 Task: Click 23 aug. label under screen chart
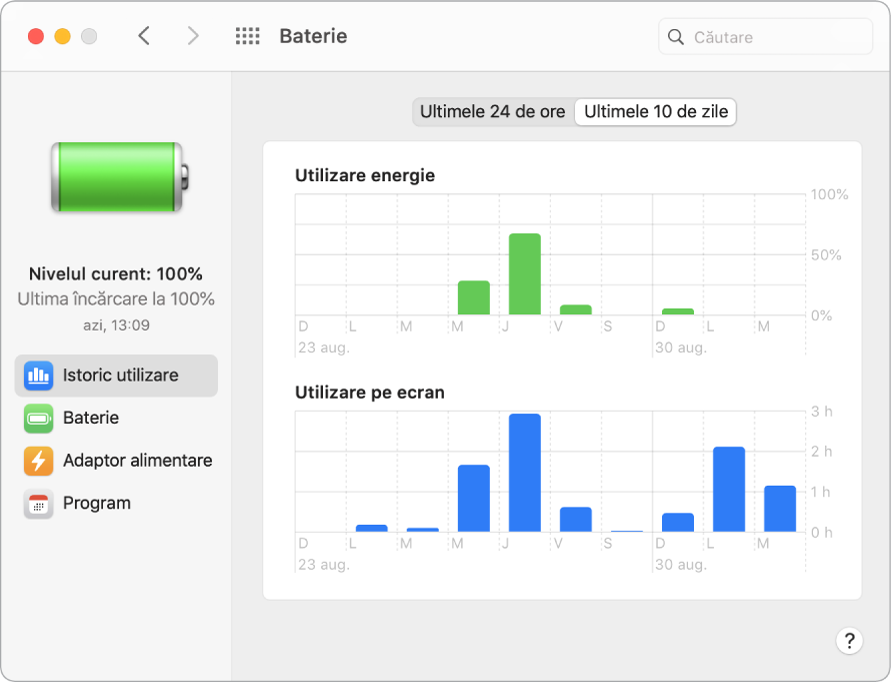coord(323,565)
